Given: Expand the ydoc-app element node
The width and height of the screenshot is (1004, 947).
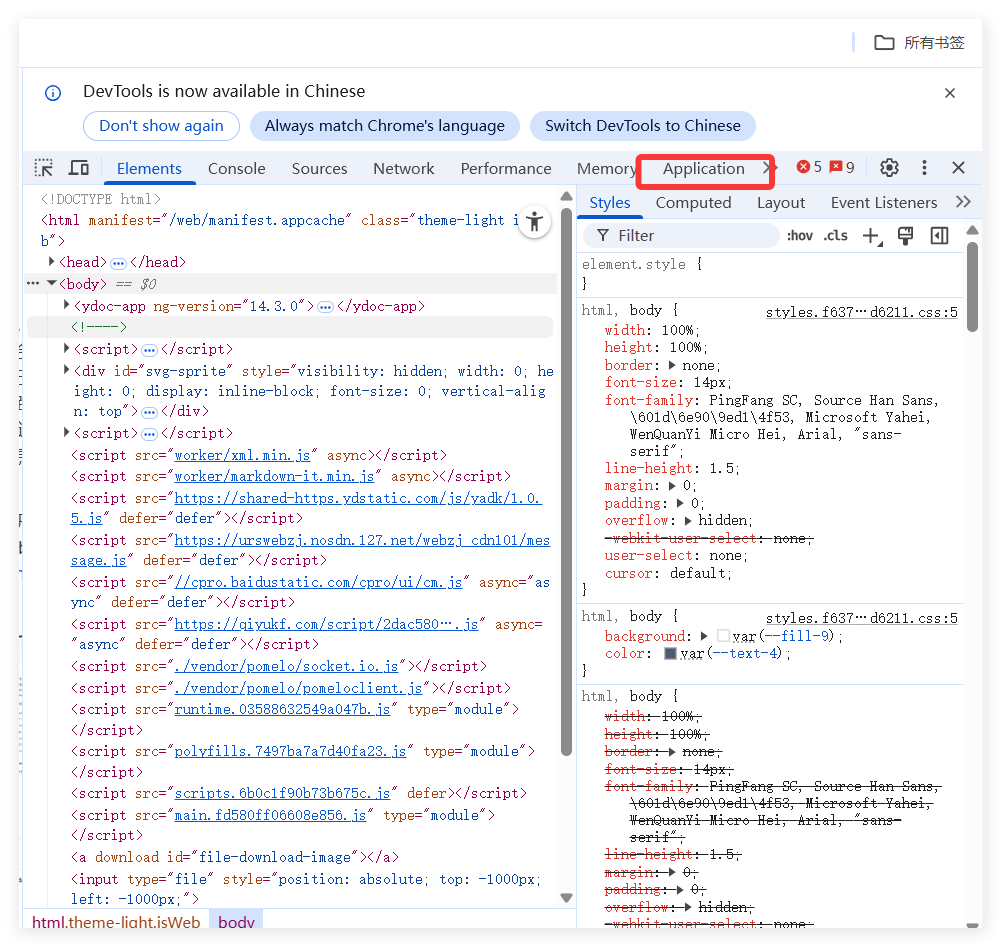Looking at the screenshot, I should [67, 305].
